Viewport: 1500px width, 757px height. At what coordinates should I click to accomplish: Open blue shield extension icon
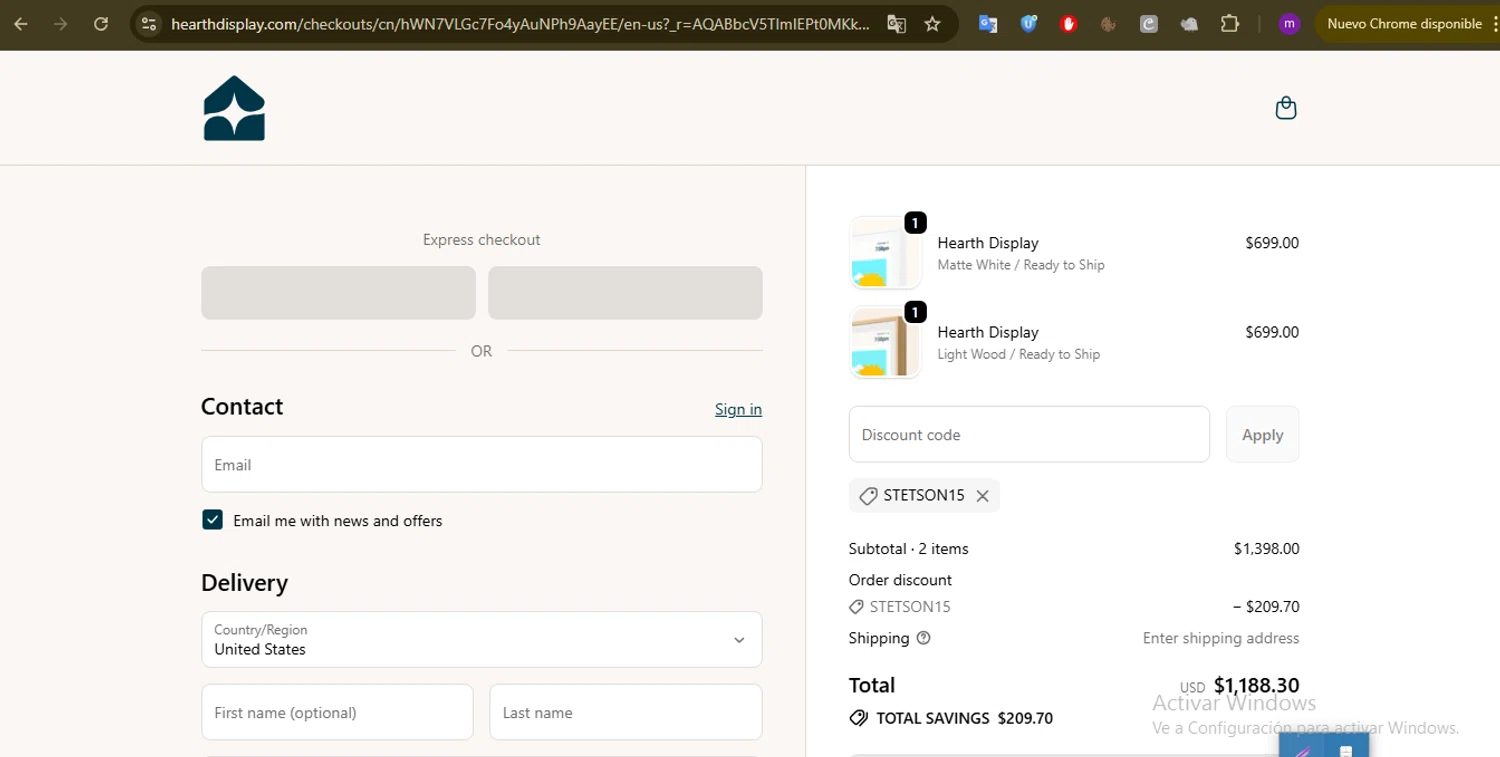[x=1028, y=24]
